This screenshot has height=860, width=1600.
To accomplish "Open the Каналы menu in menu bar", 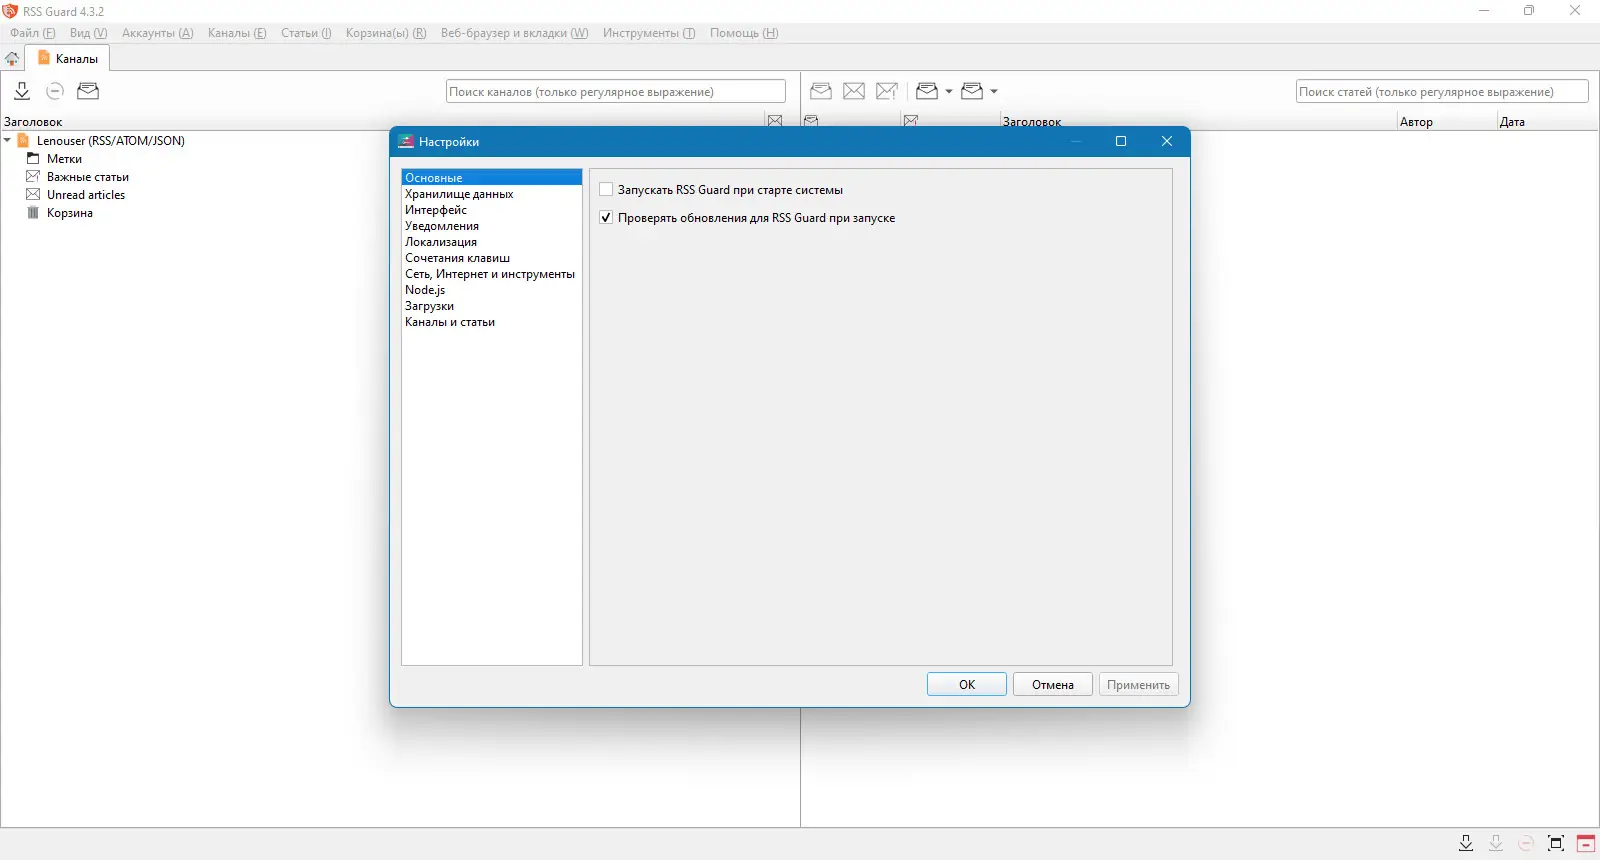I will 237,33.
